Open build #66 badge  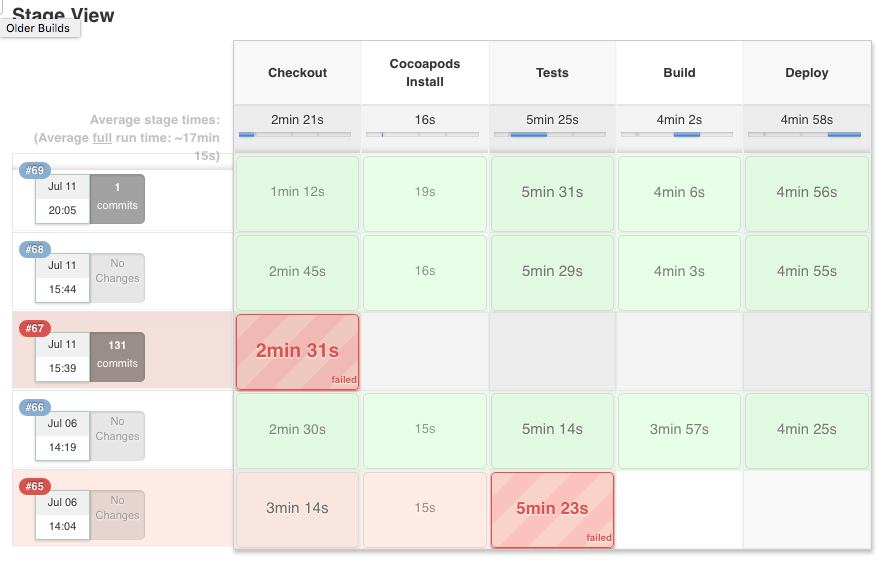click(35, 407)
